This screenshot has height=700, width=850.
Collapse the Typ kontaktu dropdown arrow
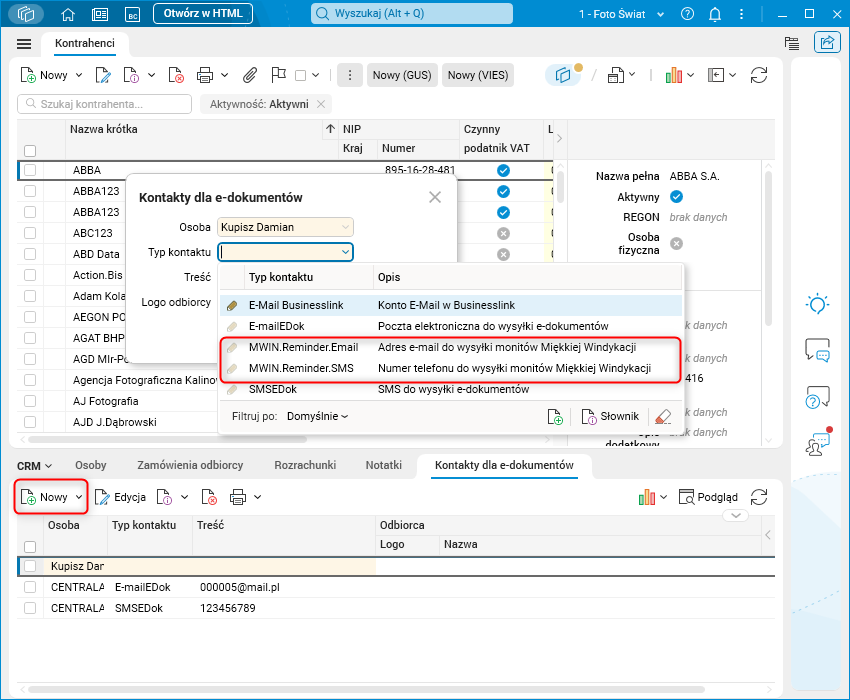pos(345,252)
